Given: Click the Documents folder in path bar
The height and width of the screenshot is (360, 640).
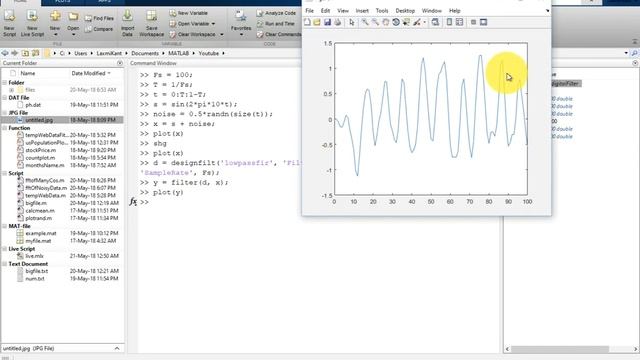Looking at the screenshot, I should (x=144, y=53).
